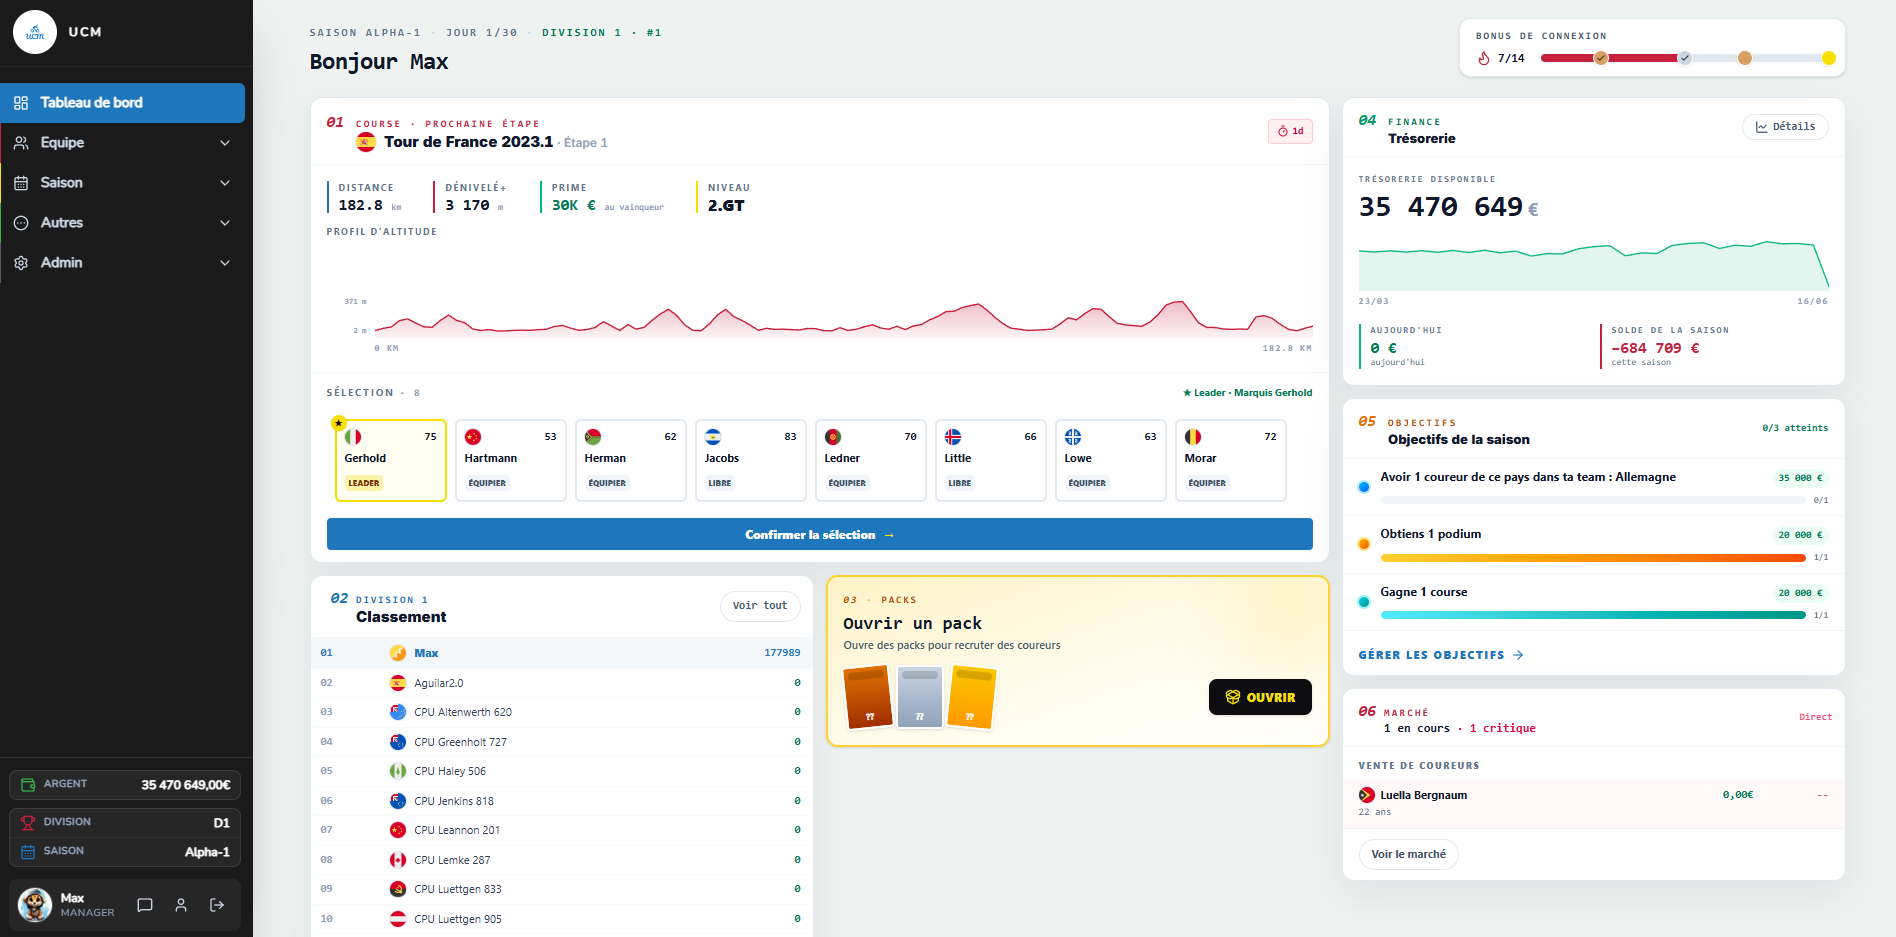Click the Division 1 breadcrumb text
The width and height of the screenshot is (1896, 937).
(581, 33)
